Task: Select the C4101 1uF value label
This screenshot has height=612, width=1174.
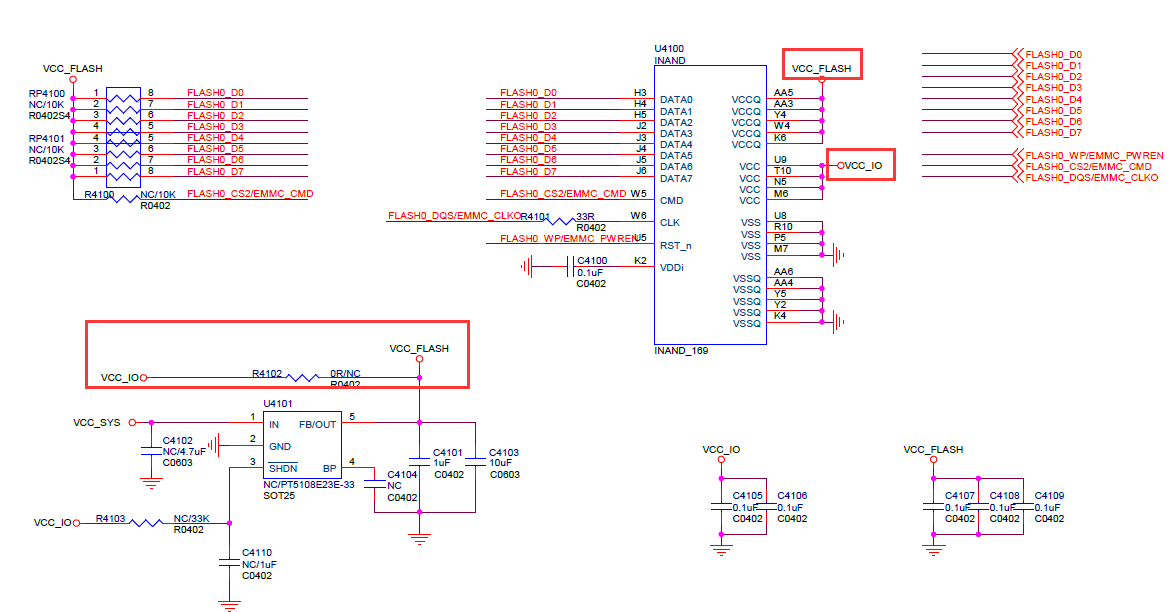Action: [442, 463]
